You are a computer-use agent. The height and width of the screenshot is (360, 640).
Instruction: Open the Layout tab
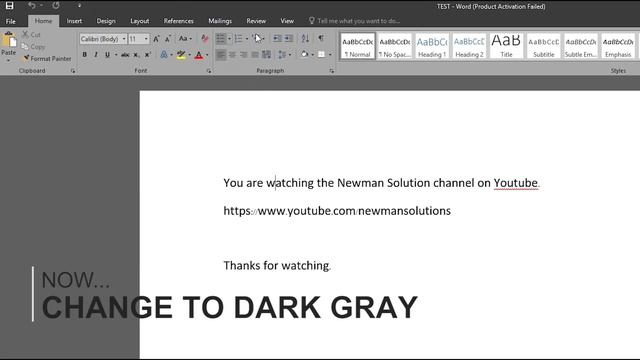(140, 21)
